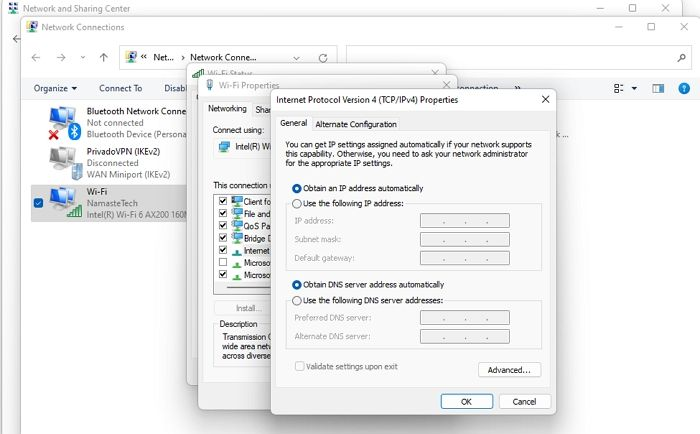This screenshot has width=700, height=434.
Task: Click the IP address input field
Action: [465, 221]
